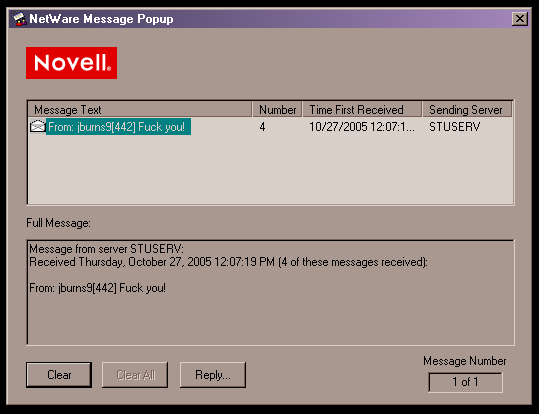Click the red Novell logo
Image resolution: width=539 pixels, height=414 pixels.
[72, 63]
